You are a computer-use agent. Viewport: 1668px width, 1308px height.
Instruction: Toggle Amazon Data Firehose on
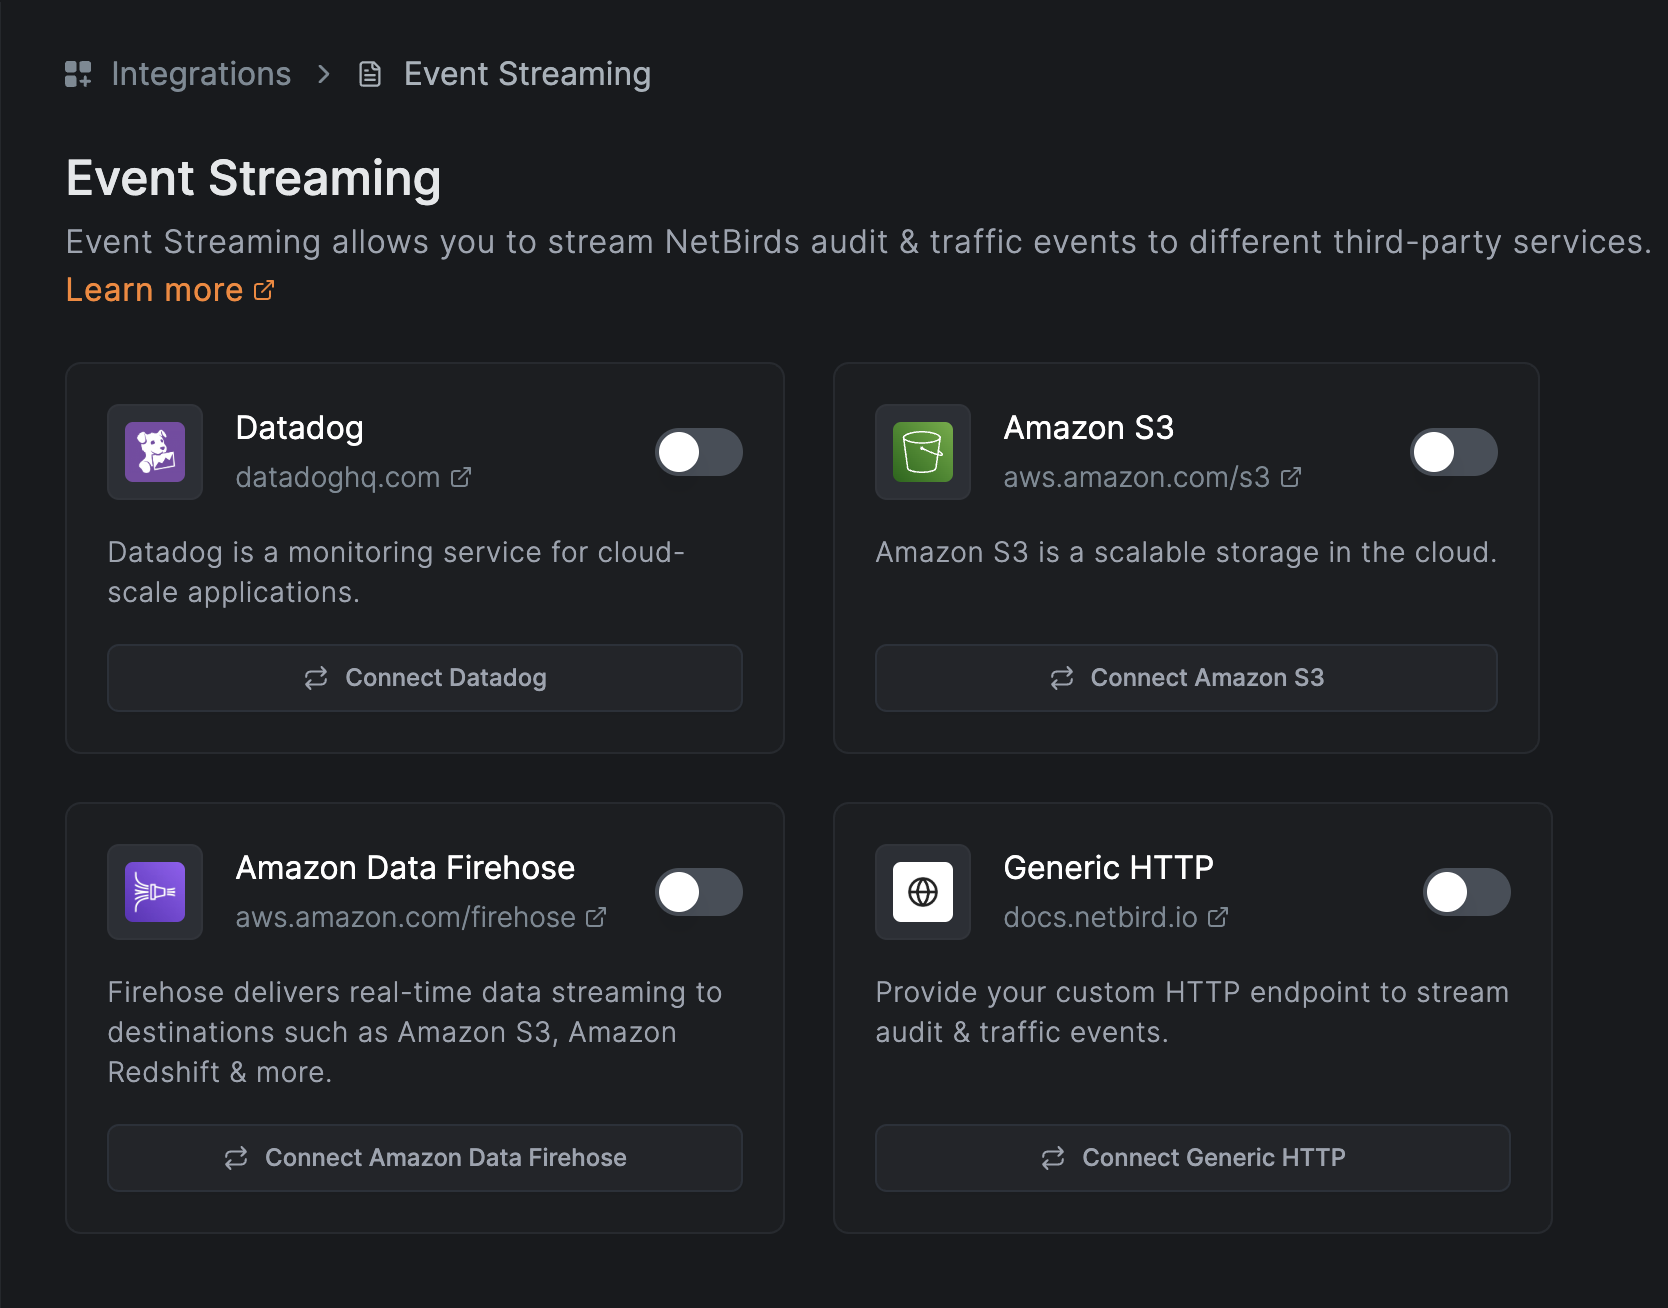coord(699,892)
